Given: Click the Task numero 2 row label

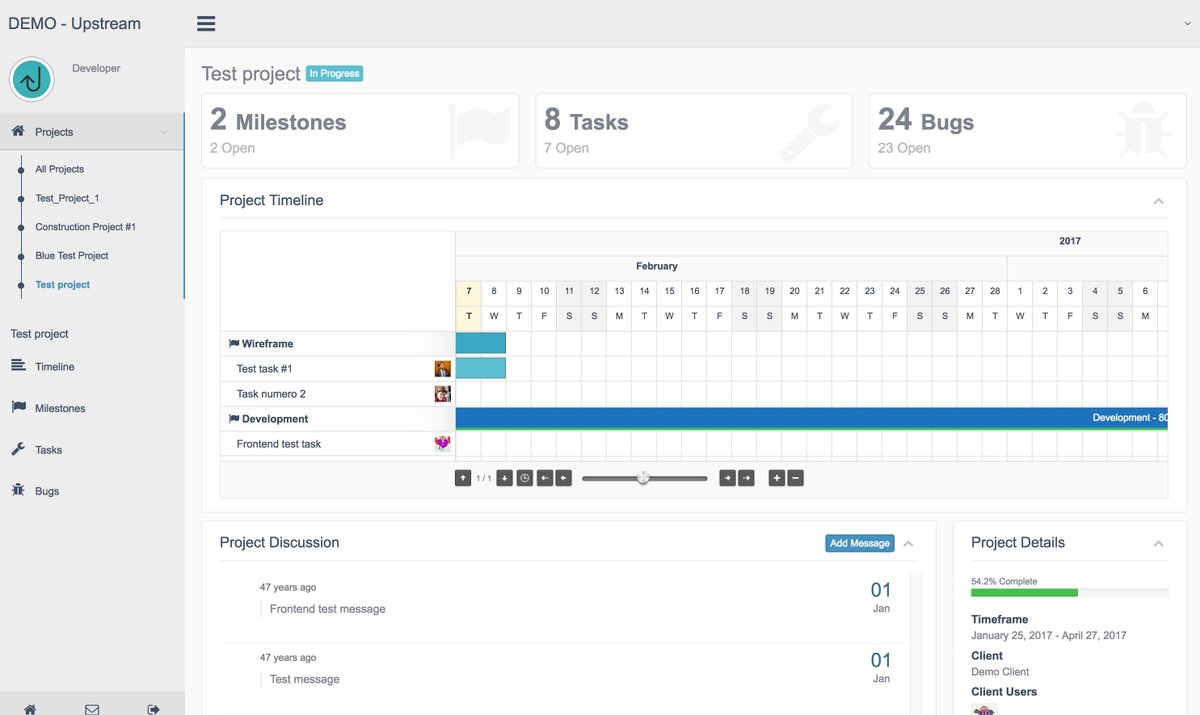Looking at the screenshot, I should [271, 393].
